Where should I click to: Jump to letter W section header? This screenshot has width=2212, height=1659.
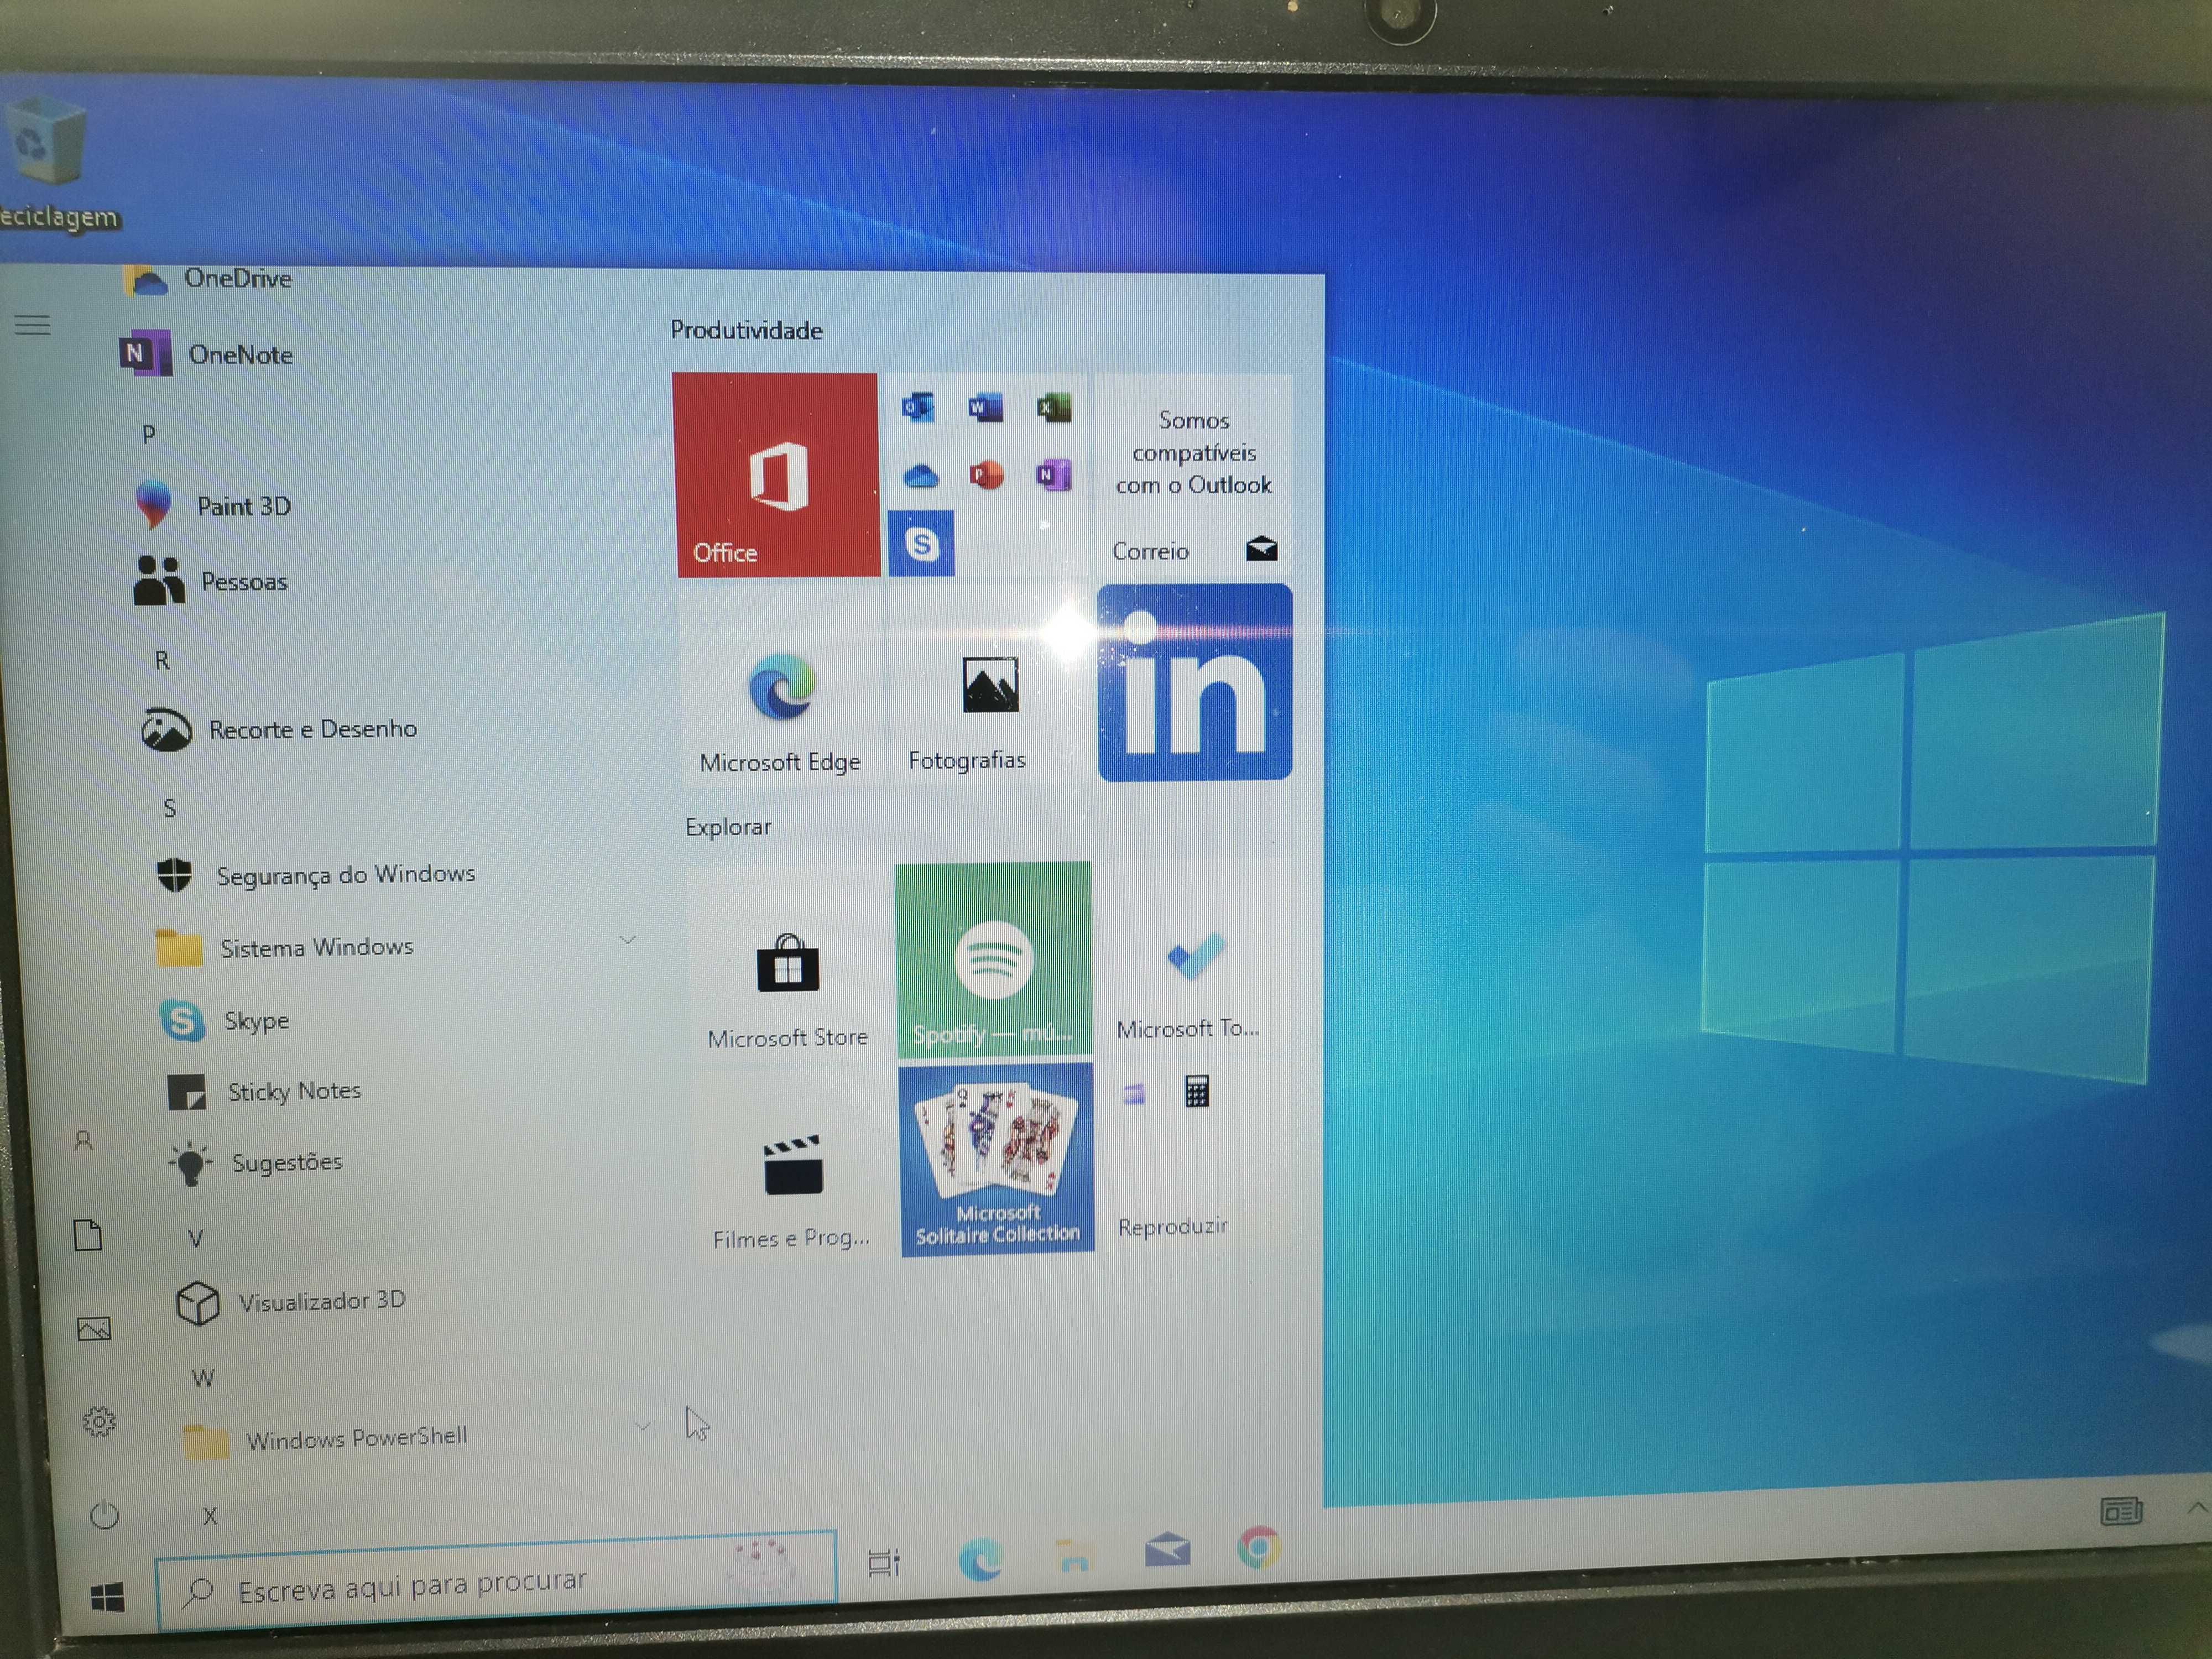pyautogui.click(x=202, y=1378)
